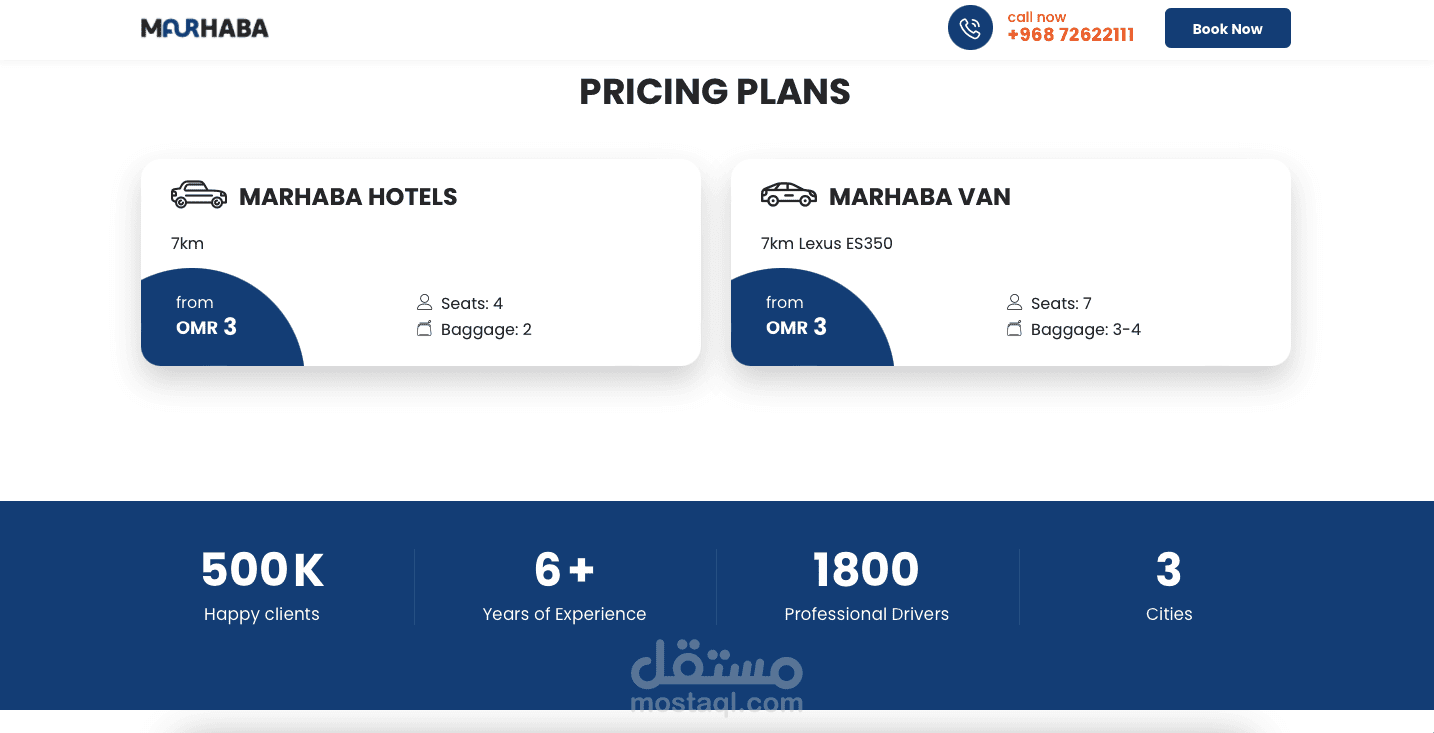This screenshot has width=1434, height=733.
Task: Click the 6+ Years of Experience stat
Action: click(564, 586)
